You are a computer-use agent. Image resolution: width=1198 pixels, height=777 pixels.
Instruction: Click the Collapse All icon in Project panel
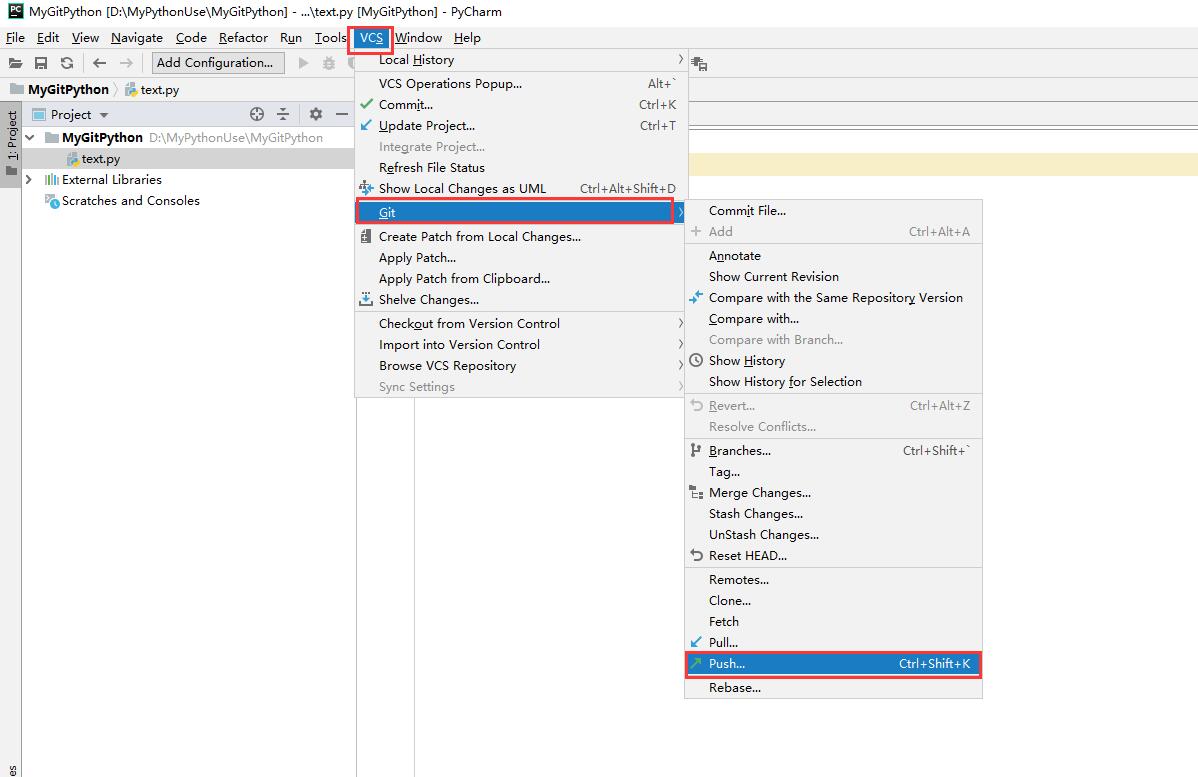point(283,115)
